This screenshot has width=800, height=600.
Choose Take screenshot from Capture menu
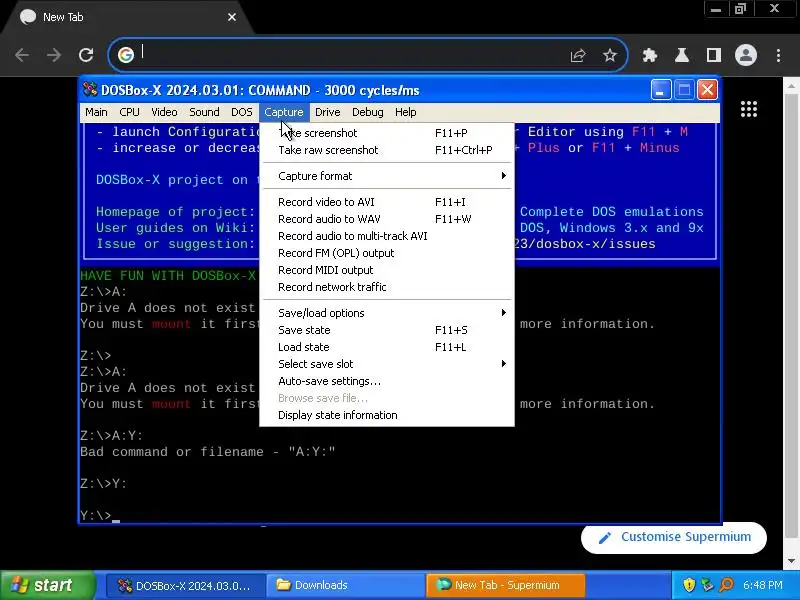tap(387, 133)
